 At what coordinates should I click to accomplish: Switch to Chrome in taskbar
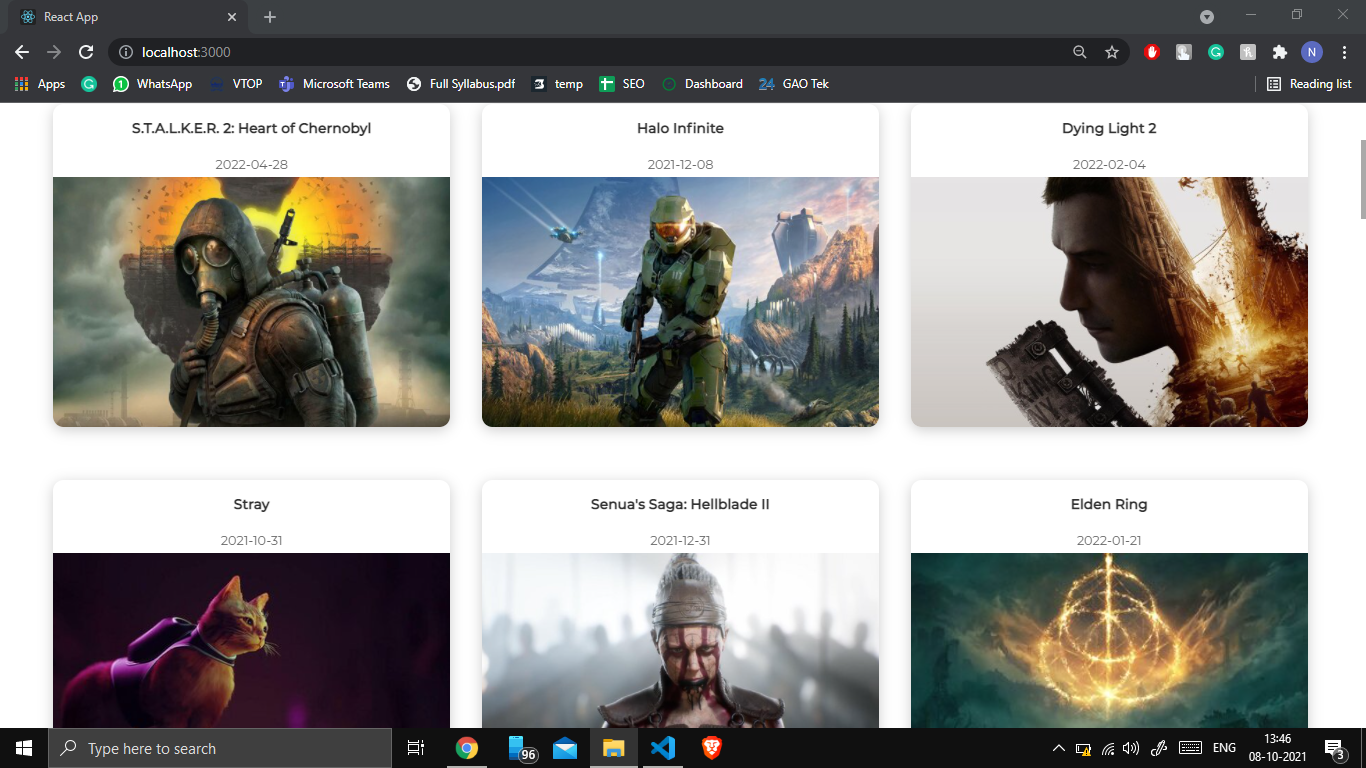tap(466, 748)
